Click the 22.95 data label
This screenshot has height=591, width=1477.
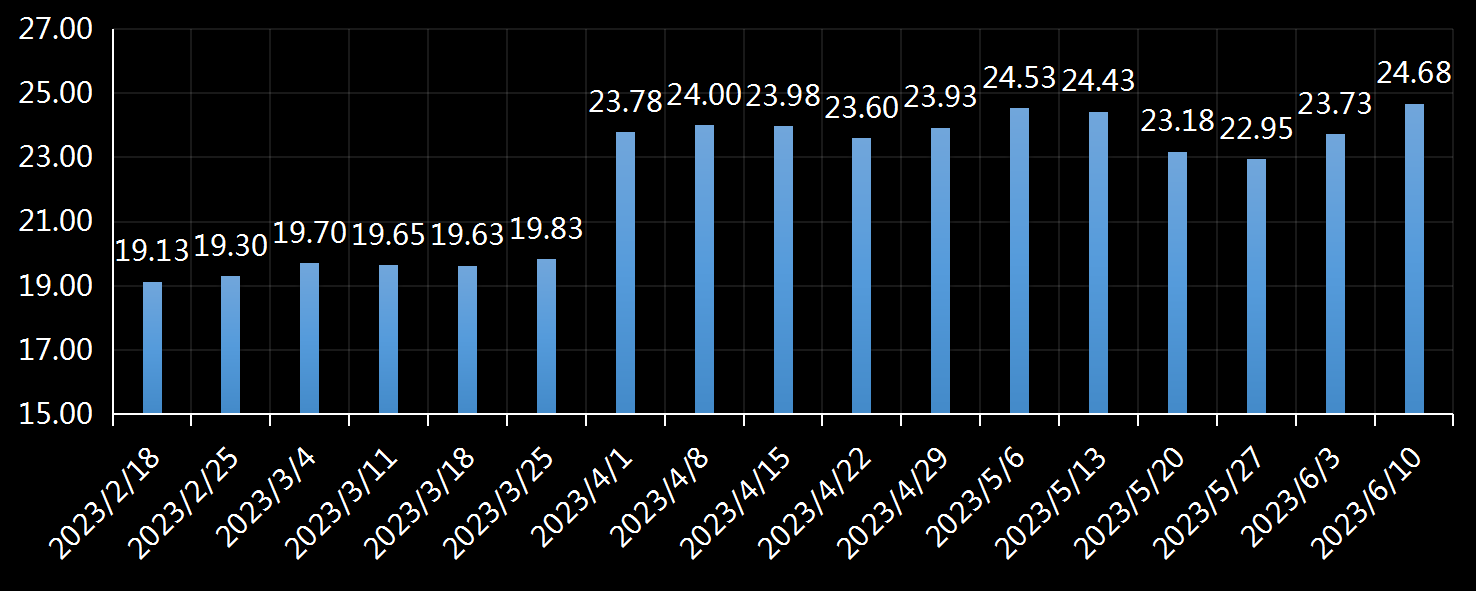(x=1256, y=129)
